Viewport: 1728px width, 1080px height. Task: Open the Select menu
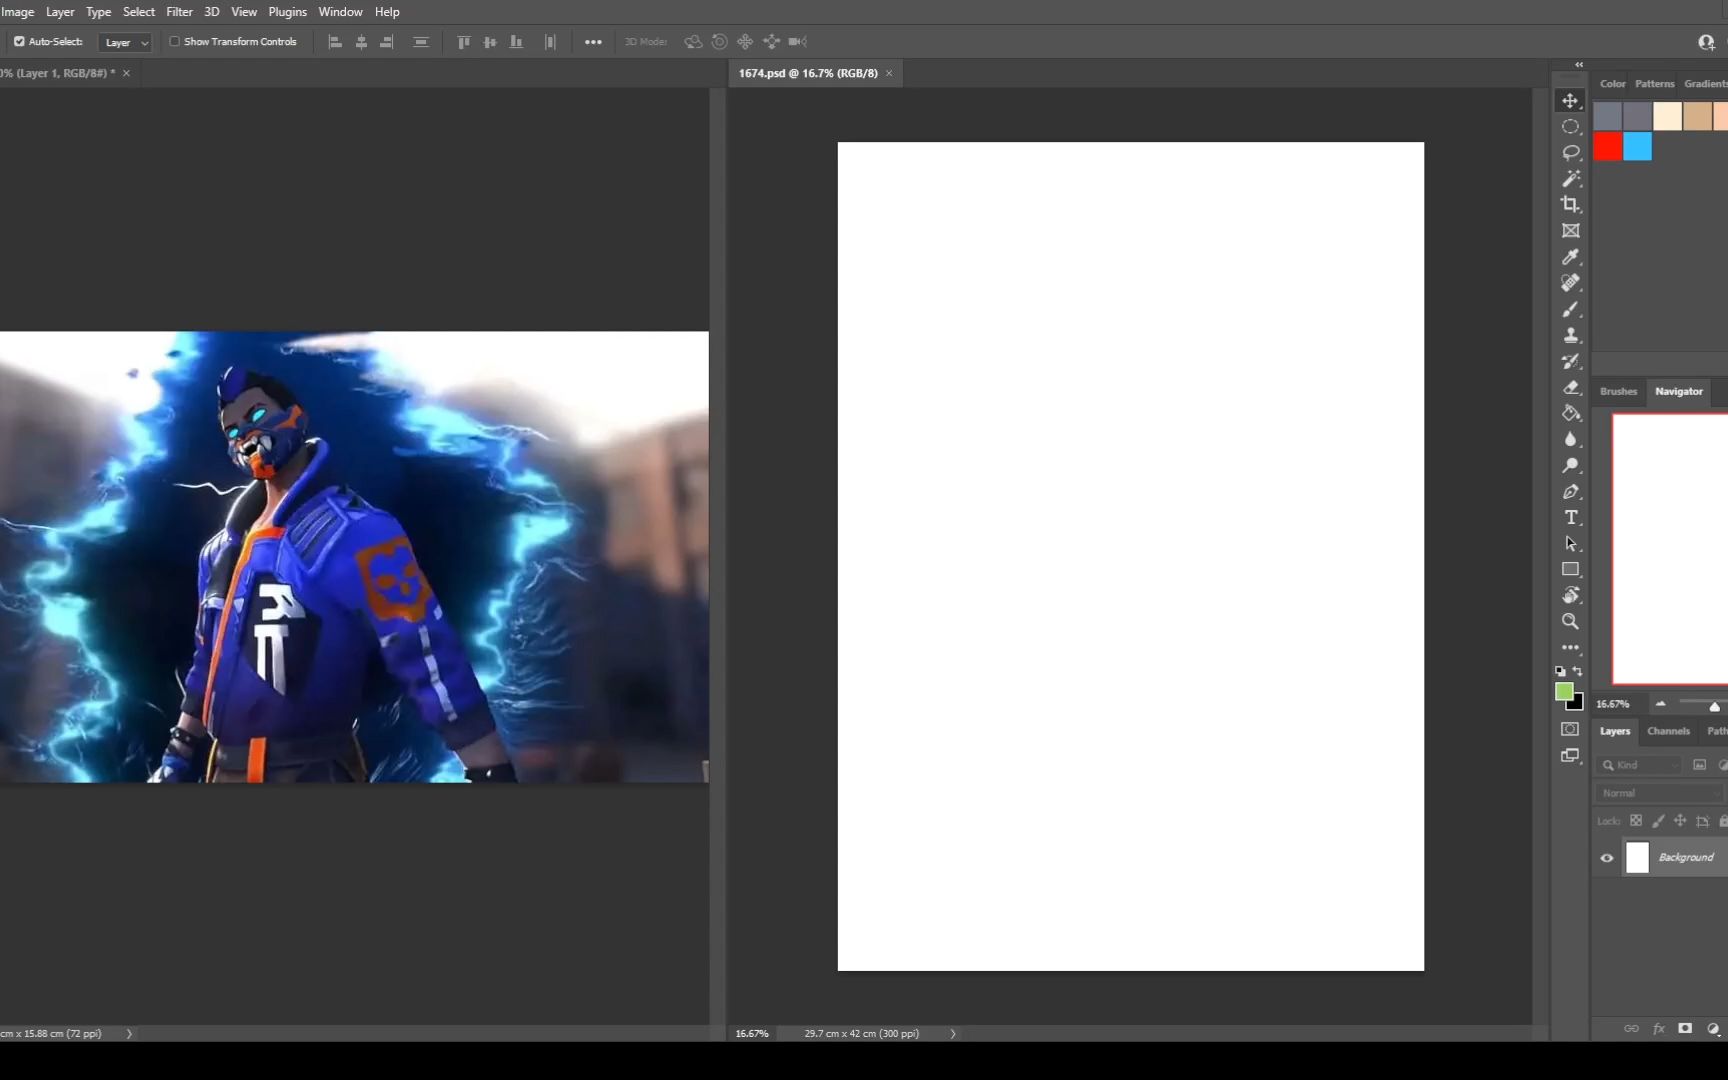139,12
